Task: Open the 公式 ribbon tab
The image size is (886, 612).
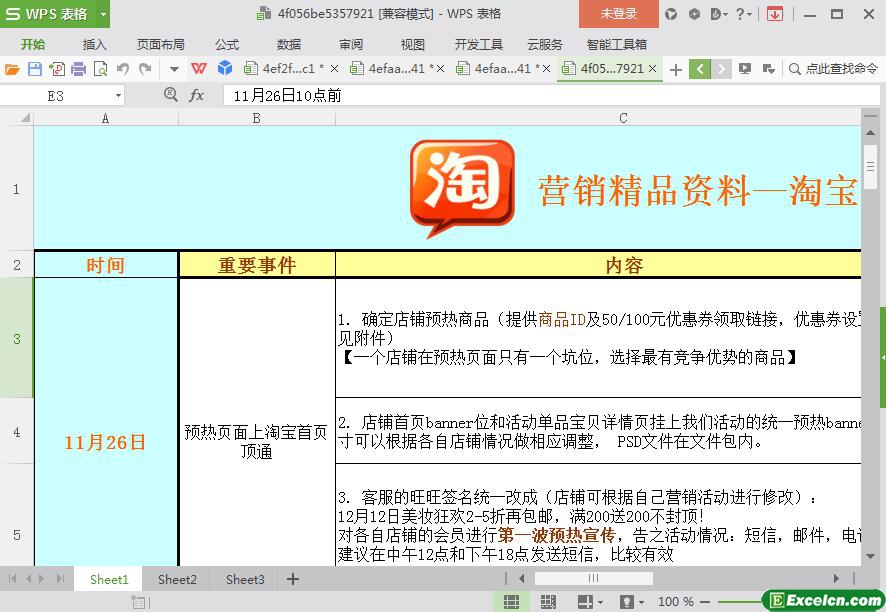Action: pyautogui.click(x=227, y=44)
